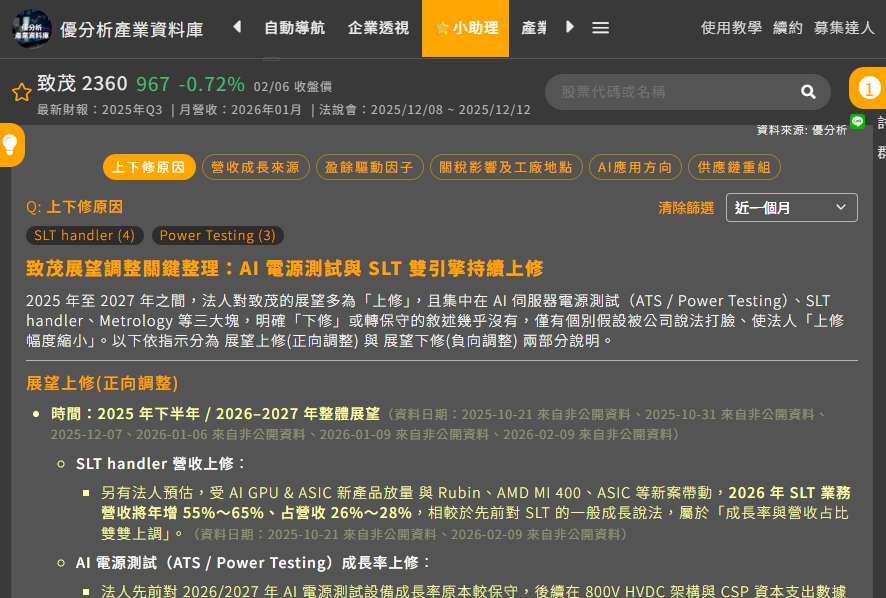This screenshot has height=598, width=886.
Task: Click the left arrow in navigation bar
Action: 237,28
